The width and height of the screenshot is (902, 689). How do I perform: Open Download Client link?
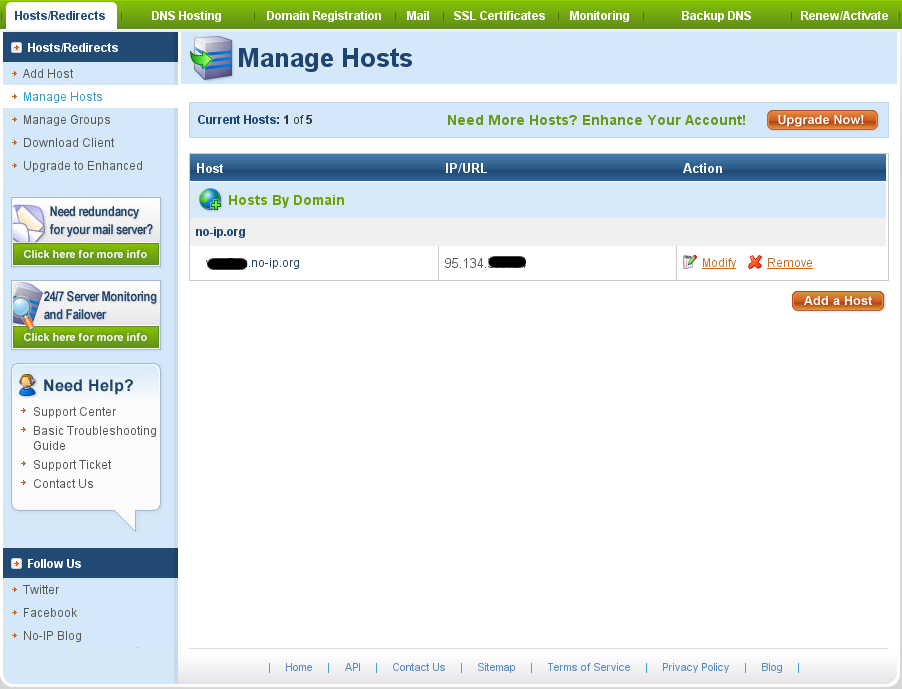[68, 143]
